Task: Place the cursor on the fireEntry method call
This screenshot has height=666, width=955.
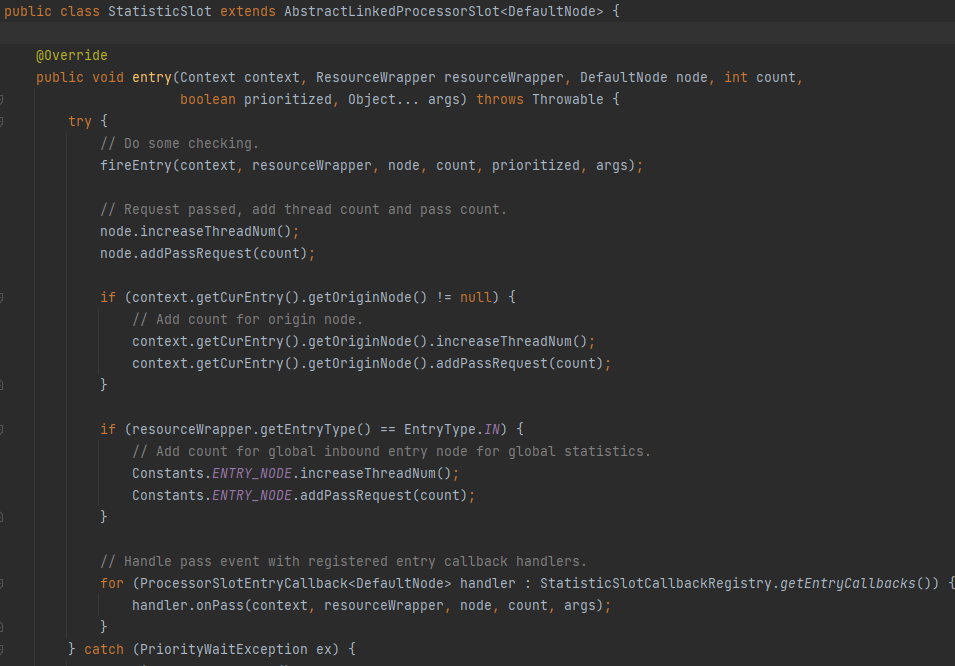Action: [x=135, y=165]
